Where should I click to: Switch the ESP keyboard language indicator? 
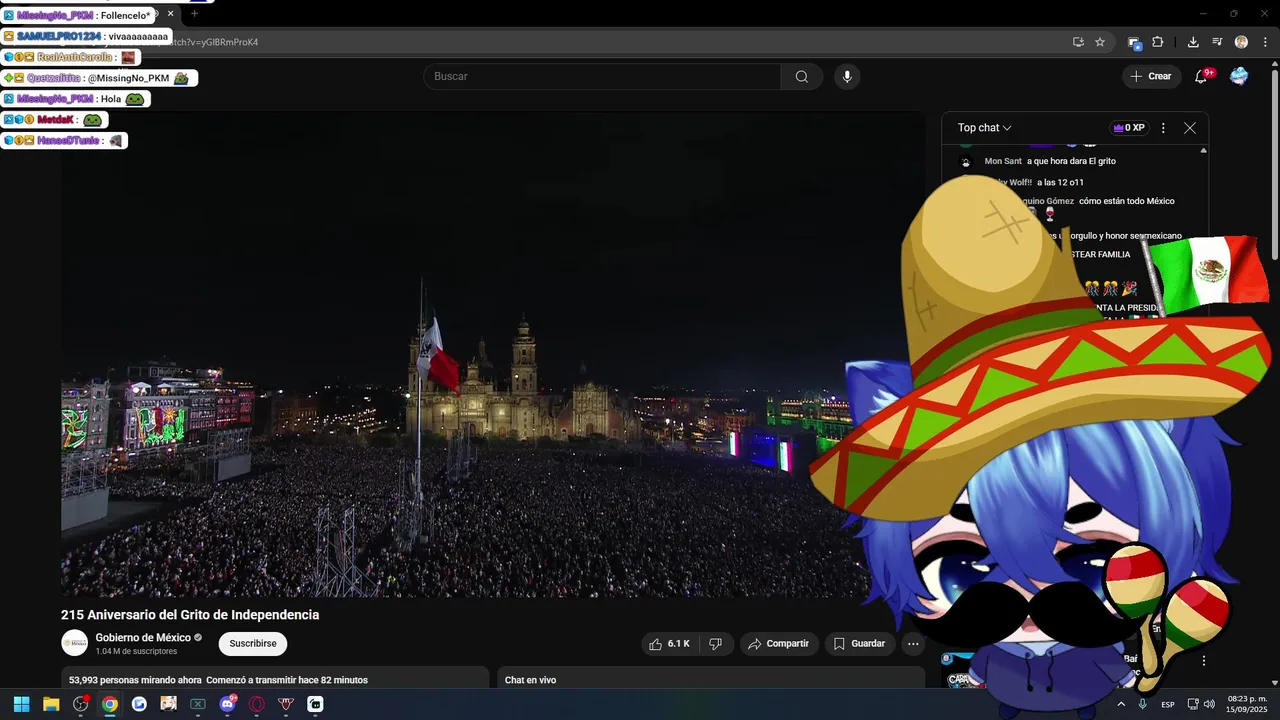click(x=1168, y=704)
